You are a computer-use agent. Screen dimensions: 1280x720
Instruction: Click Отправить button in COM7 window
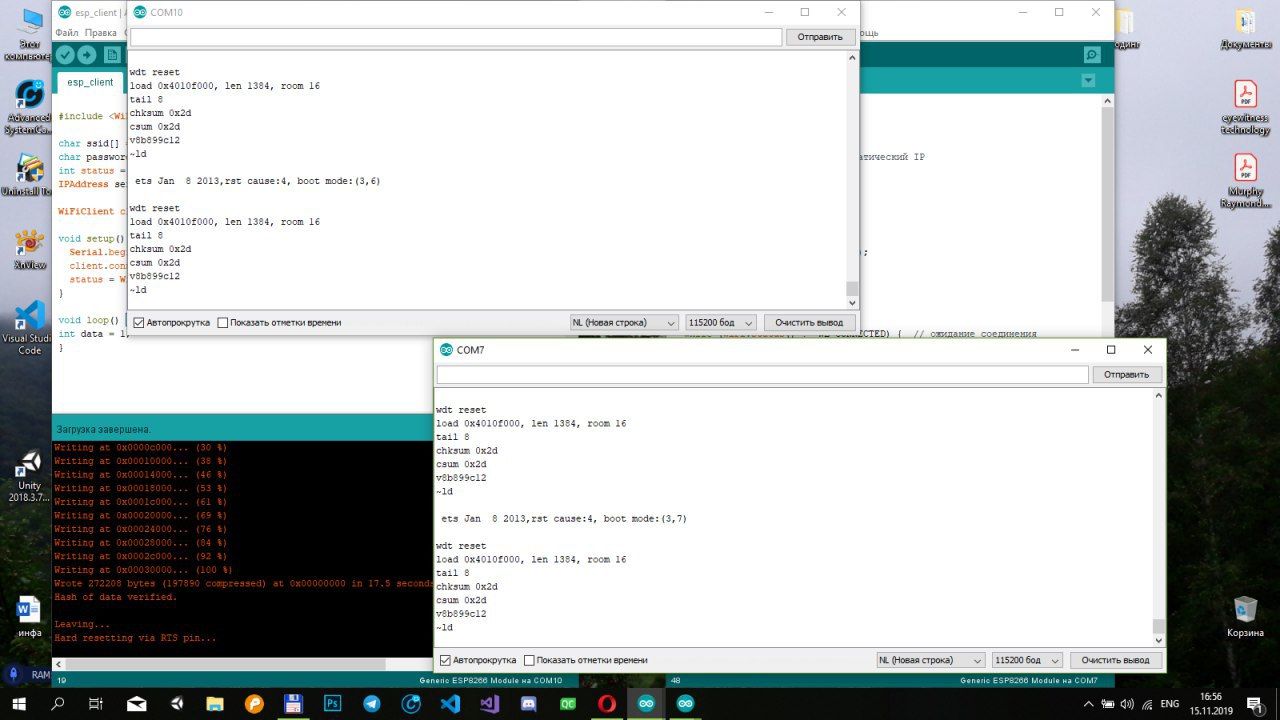1127,375
